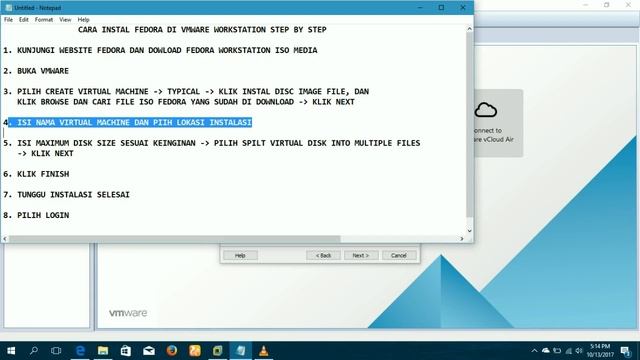Close the Notepad window
Viewport: 640px width, 360px height.
pos(463,7)
